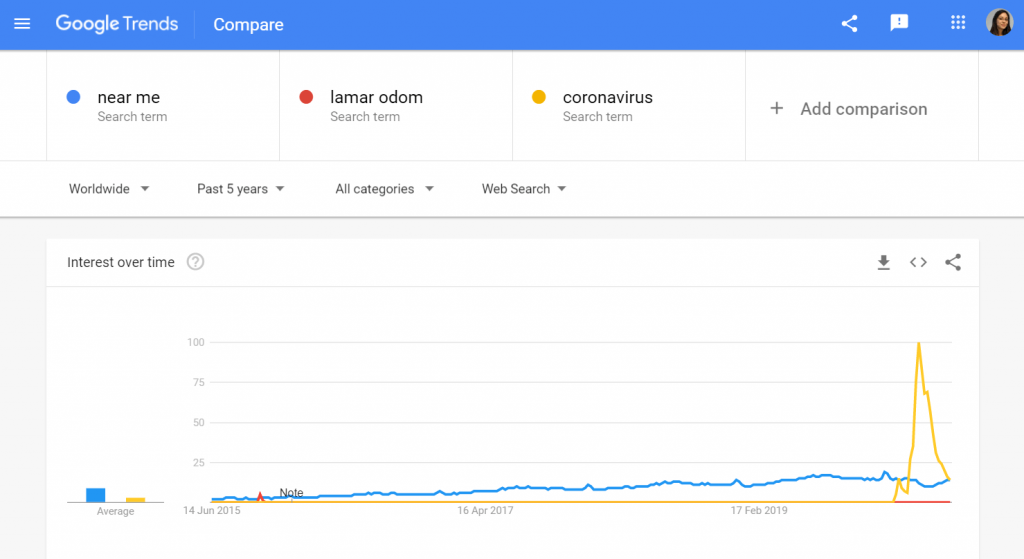Open the hamburger main menu
Viewport: 1024px width, 559px height.
[22, 24]
